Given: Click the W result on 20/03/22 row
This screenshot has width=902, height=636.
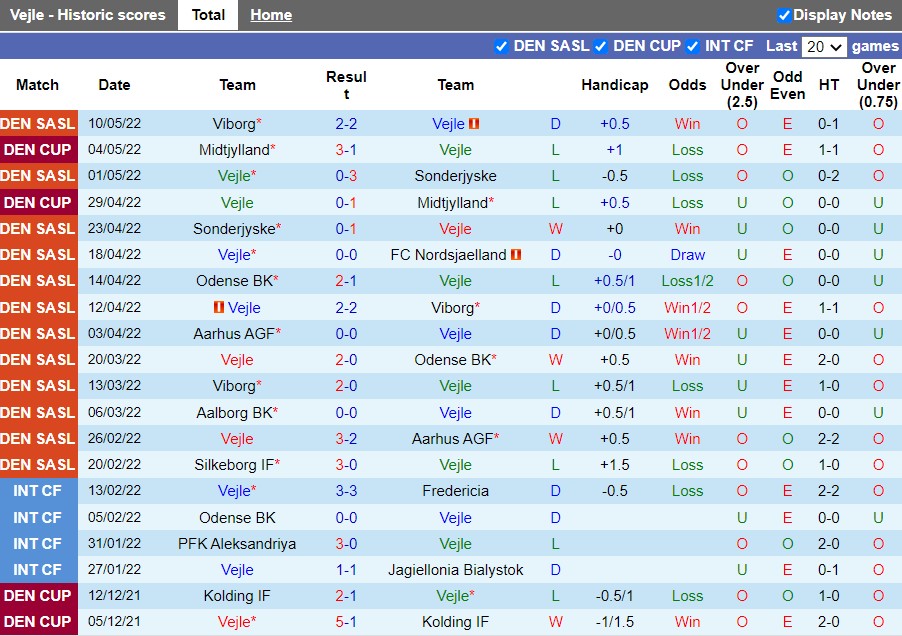Looking at the screenshot, I should click(x=556, y=360).
